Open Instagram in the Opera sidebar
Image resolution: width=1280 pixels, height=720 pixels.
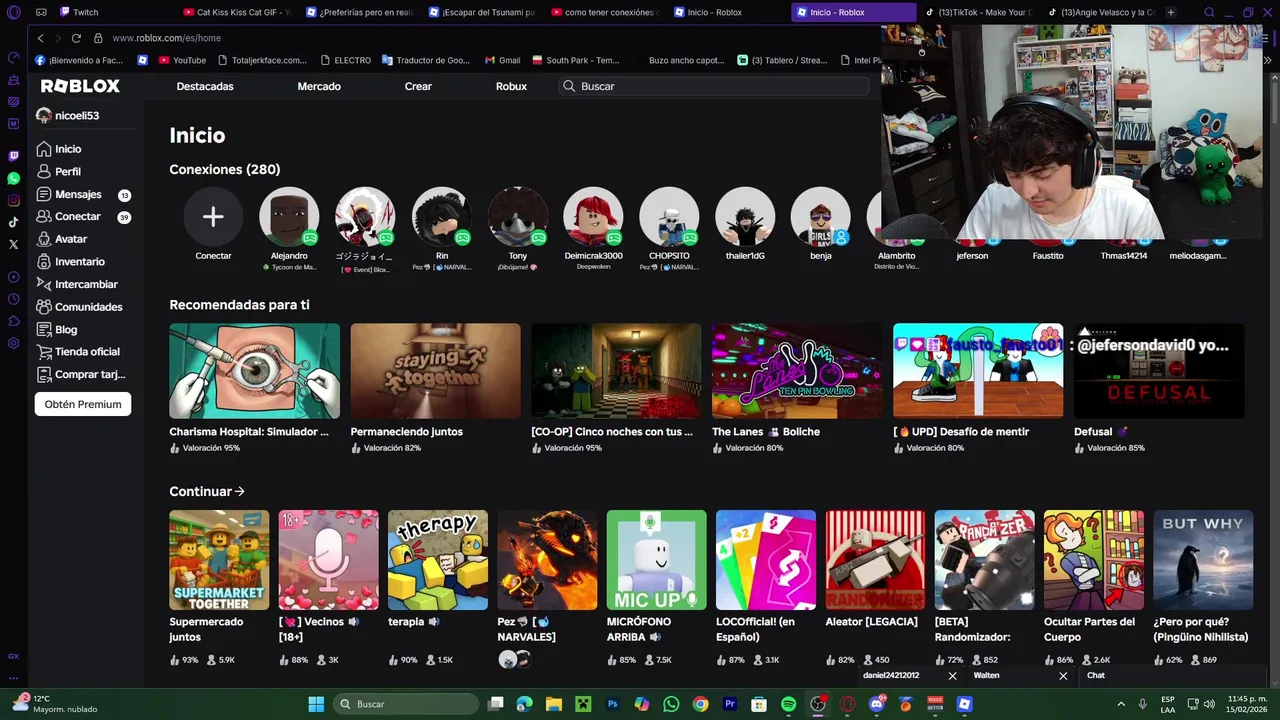point(13,200)
